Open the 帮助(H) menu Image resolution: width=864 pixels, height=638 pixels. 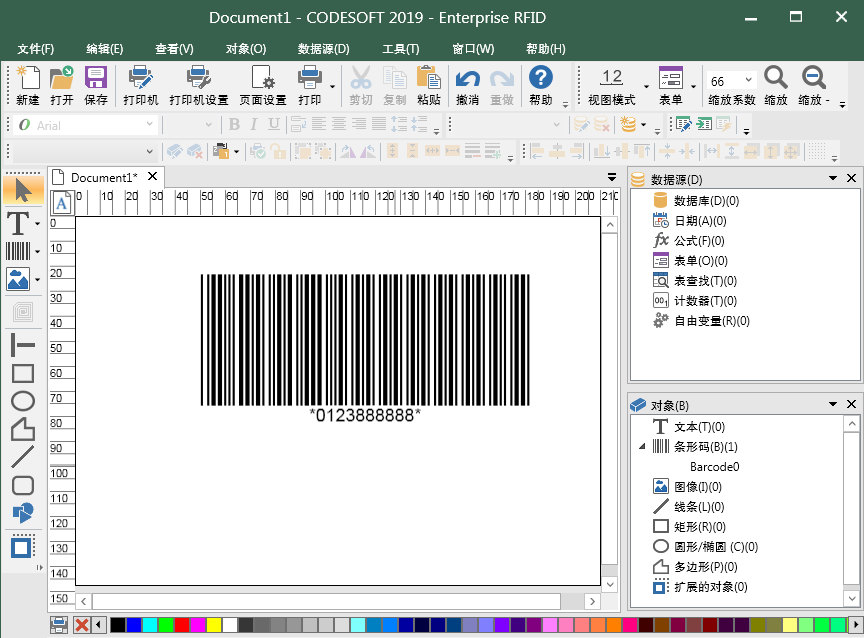point(546,49)
